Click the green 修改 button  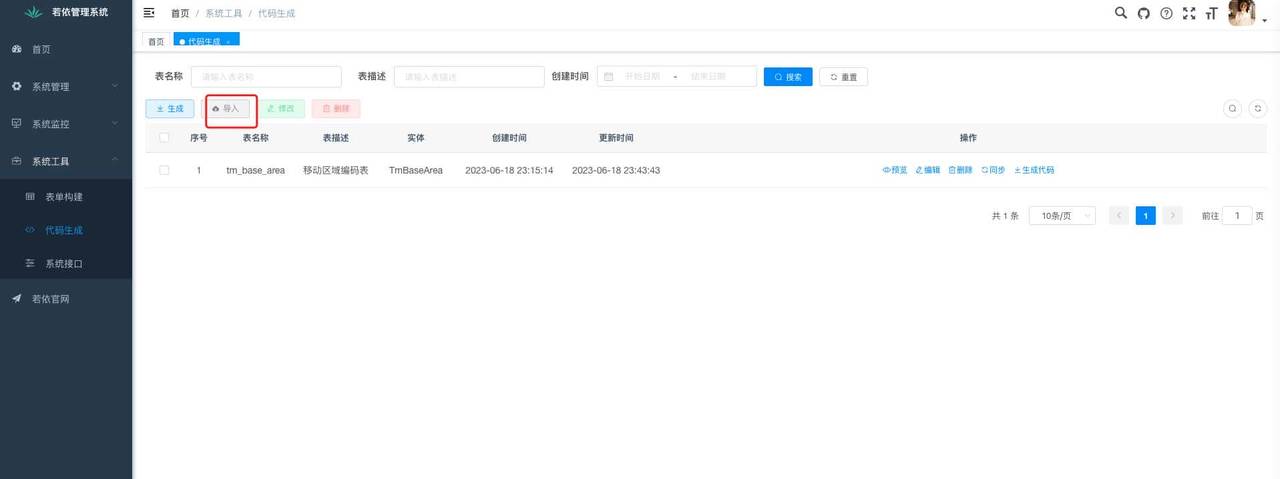[x=281, y=108]
